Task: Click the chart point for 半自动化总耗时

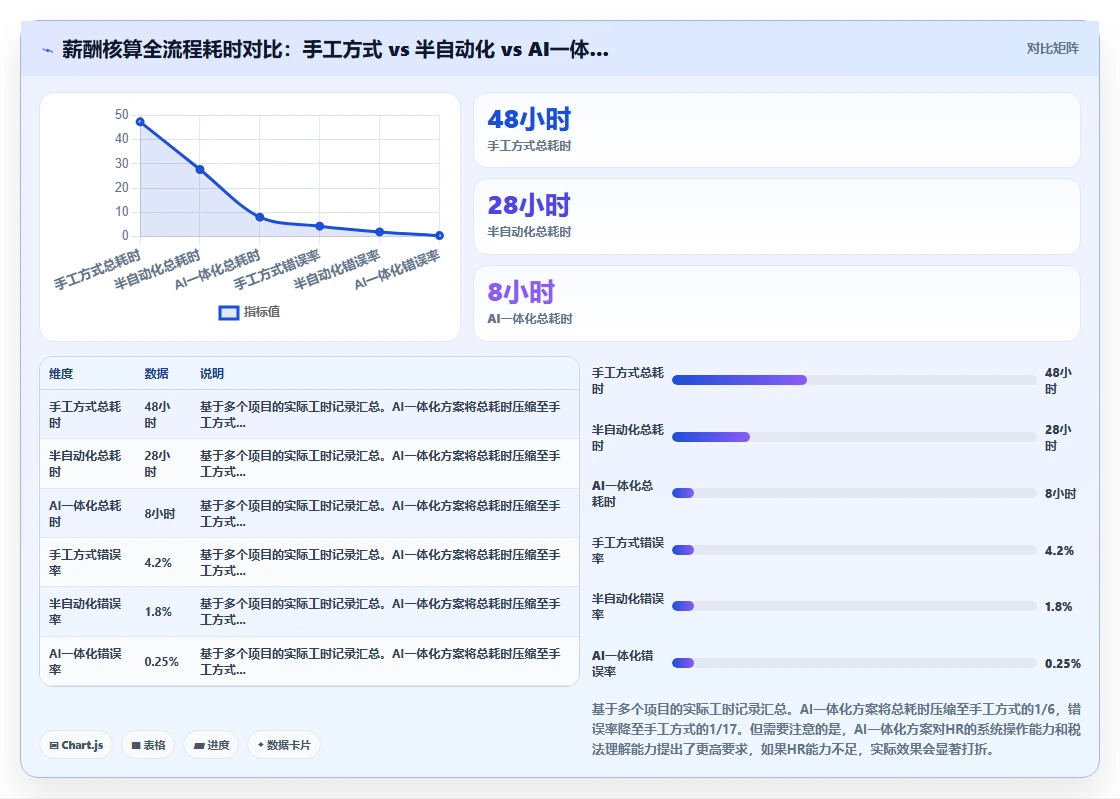Action: 200,169
